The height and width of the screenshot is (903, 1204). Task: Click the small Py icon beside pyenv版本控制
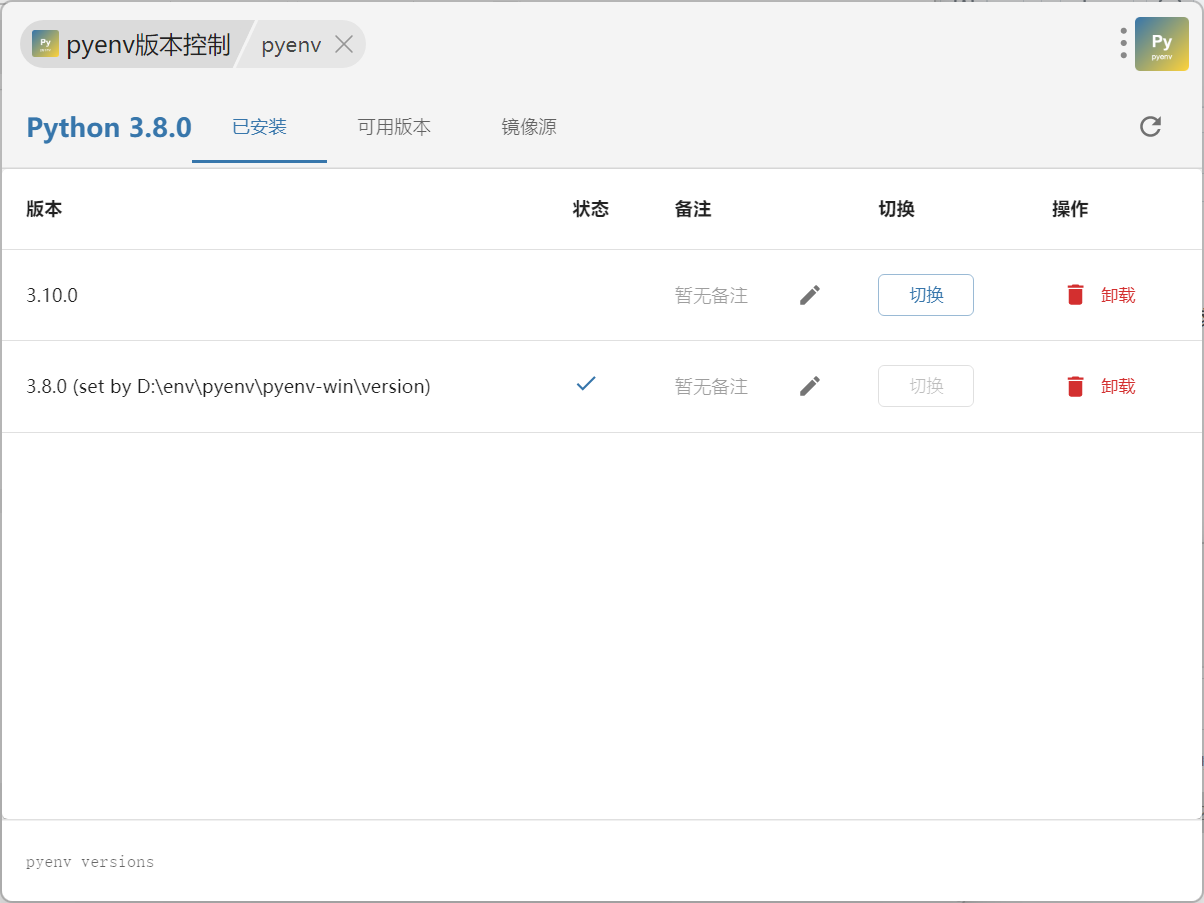[x=45, y=44]
